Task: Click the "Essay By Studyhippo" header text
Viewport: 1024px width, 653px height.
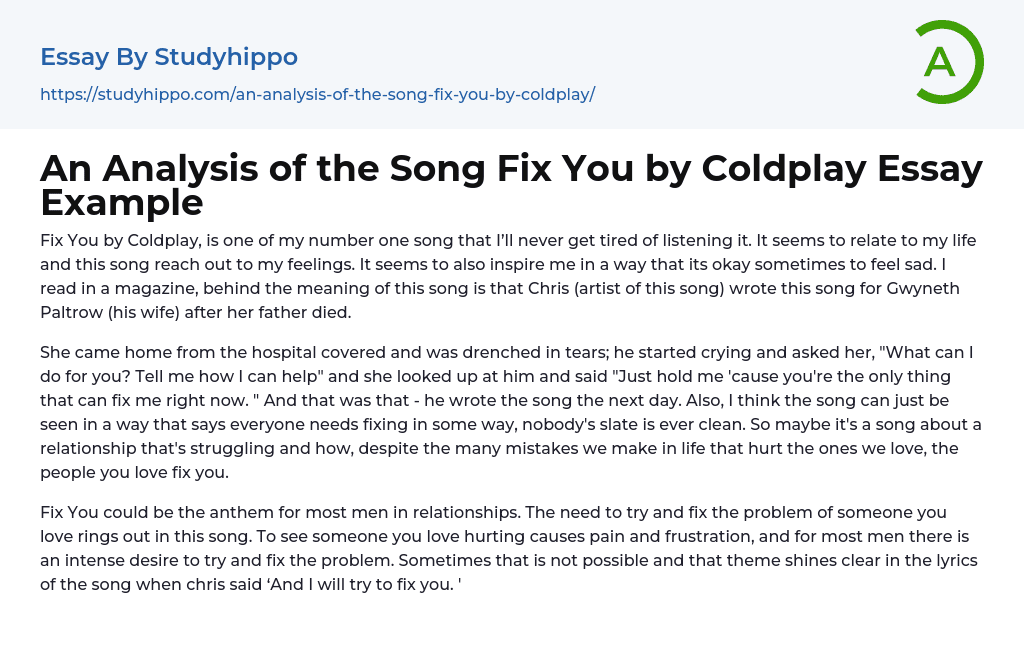Action: 169,57
